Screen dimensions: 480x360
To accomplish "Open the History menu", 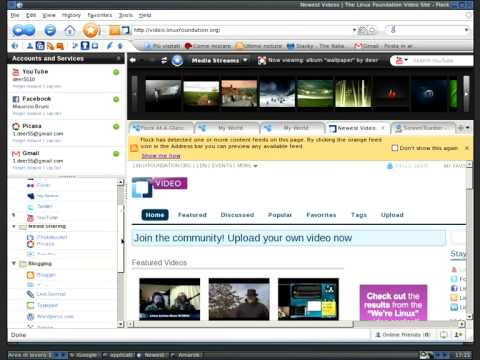I will [71, 15].
